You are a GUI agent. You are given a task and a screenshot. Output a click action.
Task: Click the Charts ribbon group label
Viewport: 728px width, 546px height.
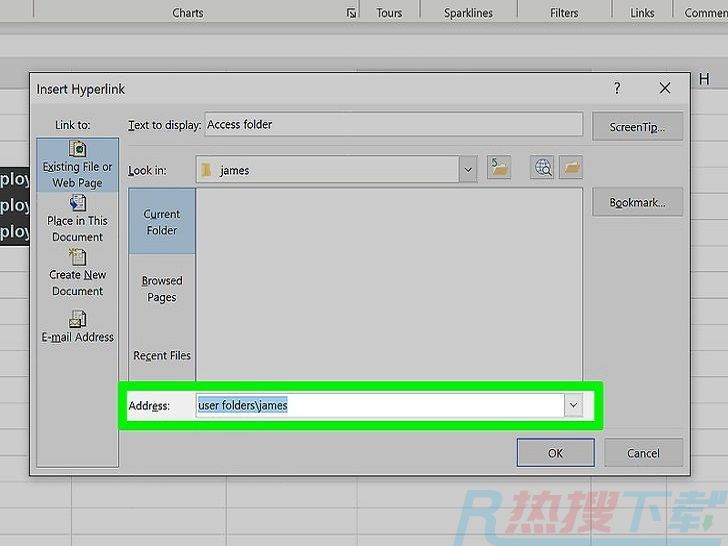click(x=188, y=13)
